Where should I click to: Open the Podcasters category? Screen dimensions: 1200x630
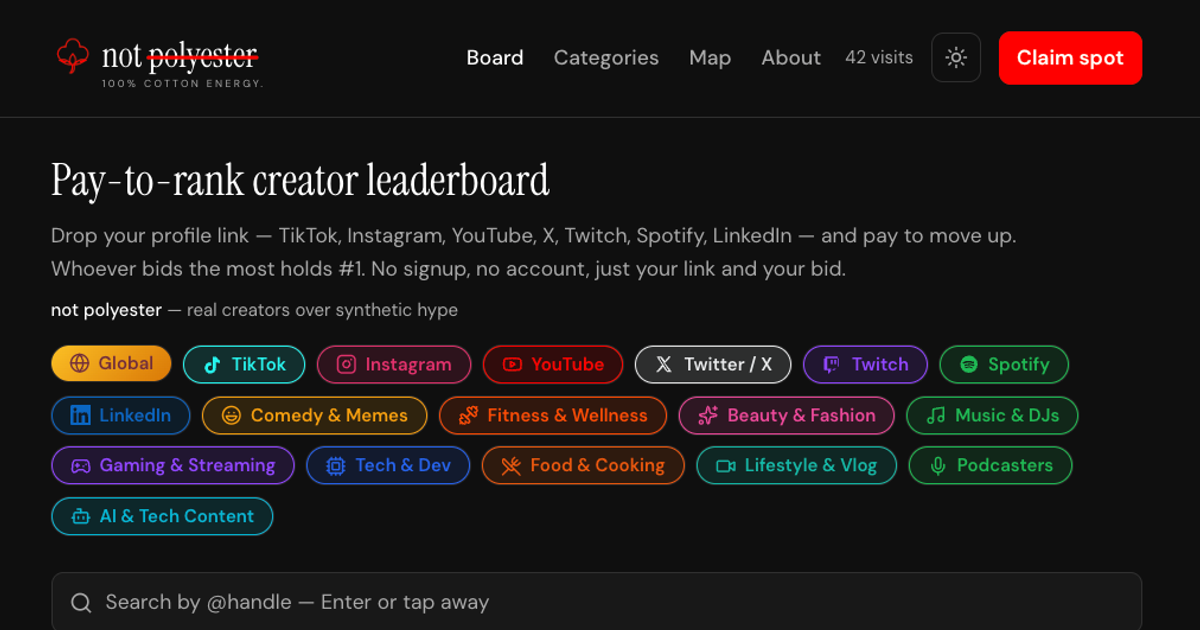(990, 465)
